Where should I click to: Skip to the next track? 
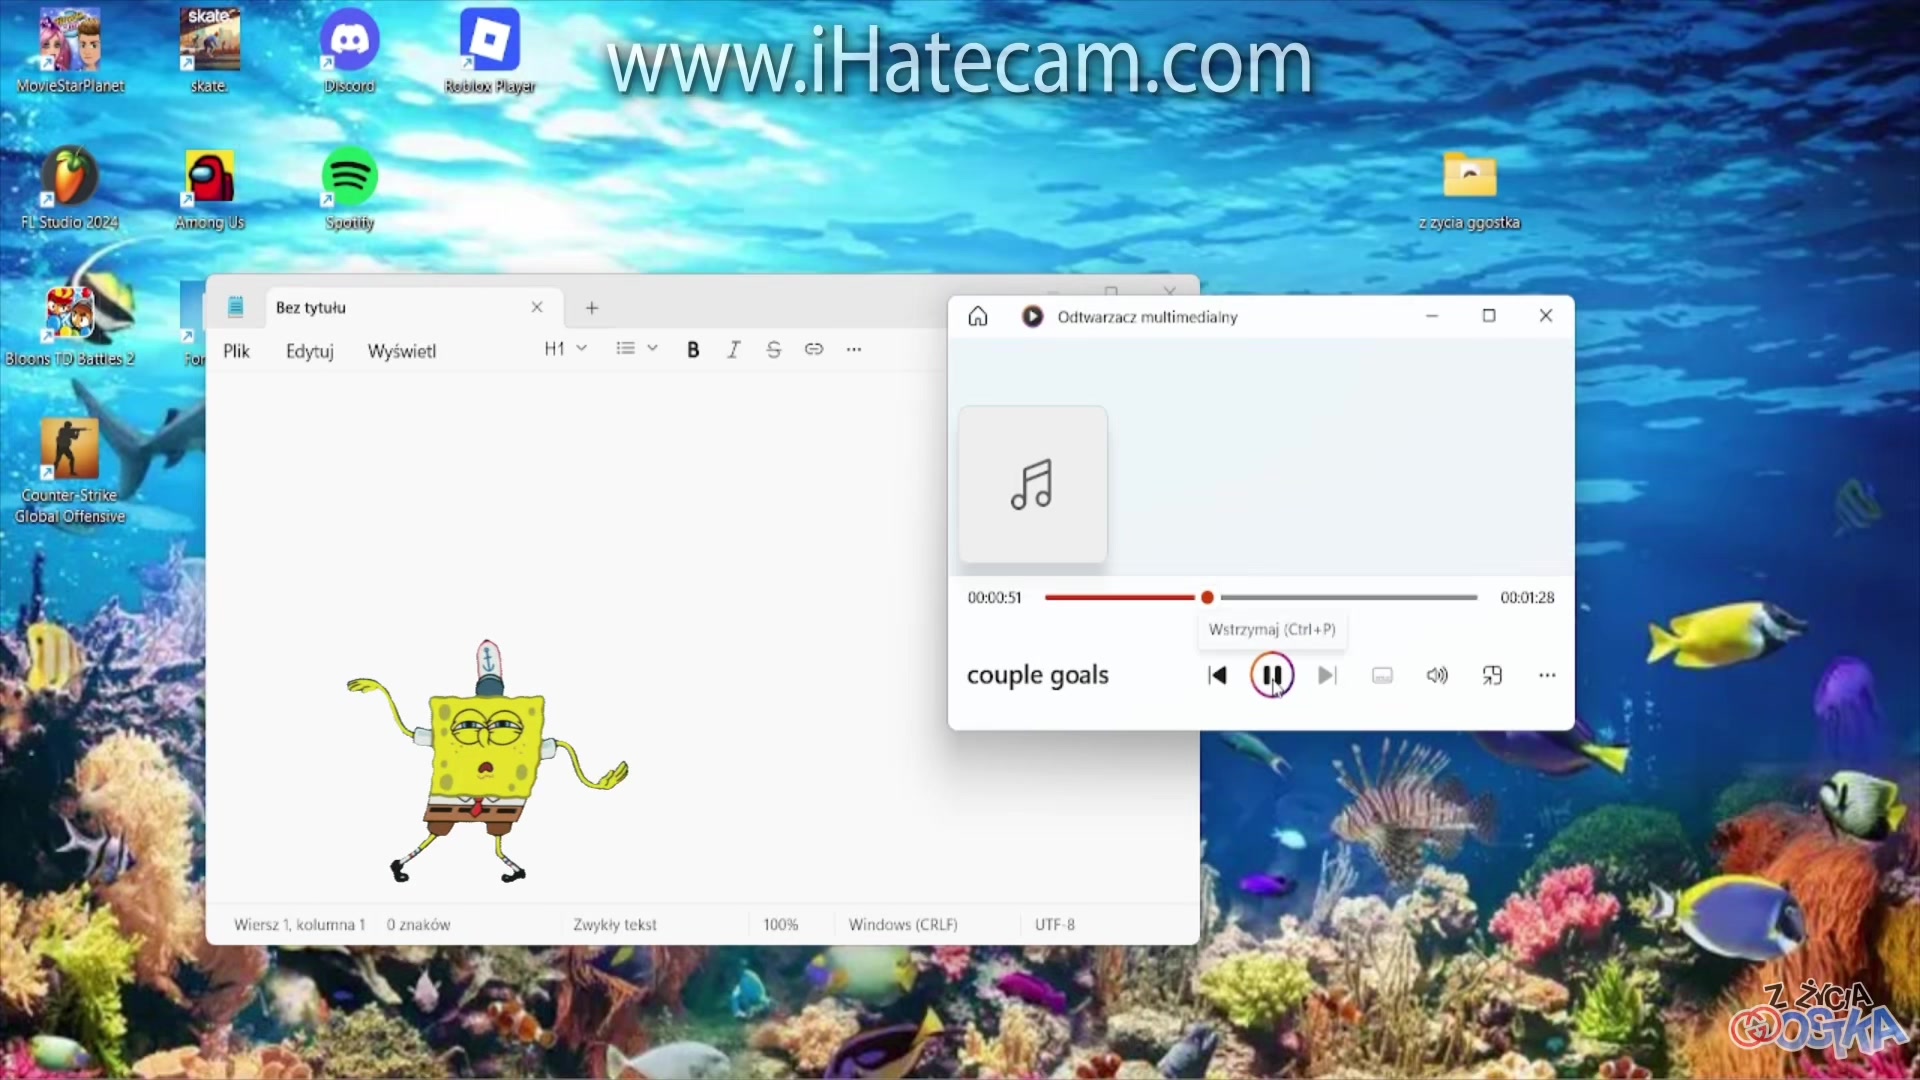click(x=1327, y=675)
